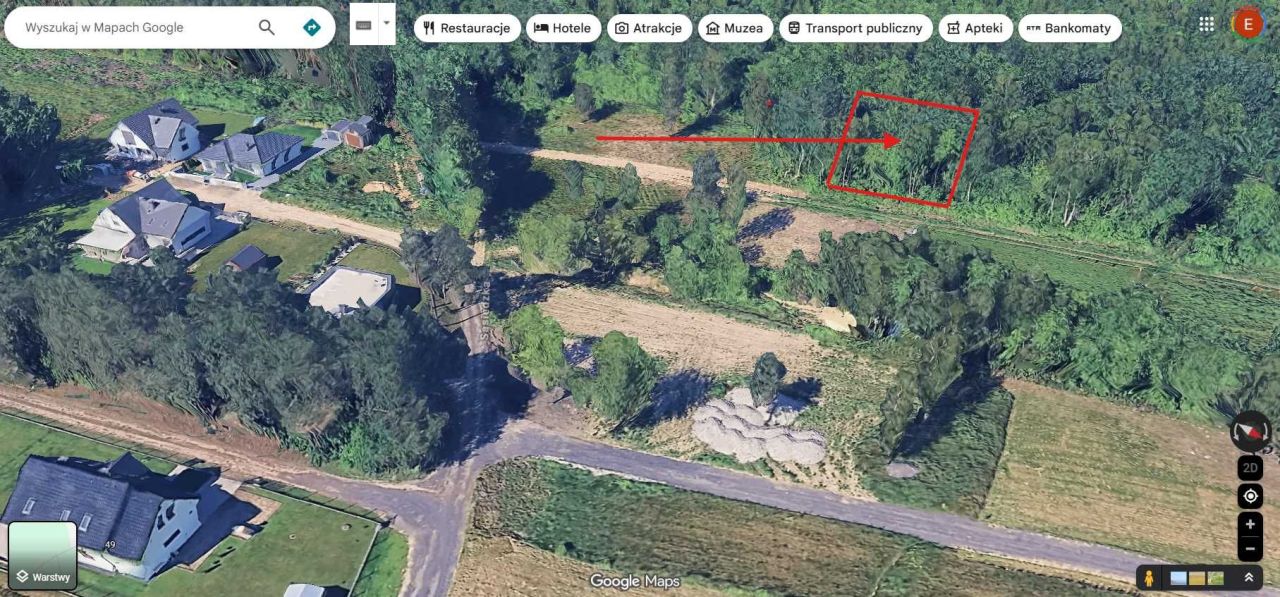
Task: Show Bankomaty nearby
Action: (x=1069, y=28)
